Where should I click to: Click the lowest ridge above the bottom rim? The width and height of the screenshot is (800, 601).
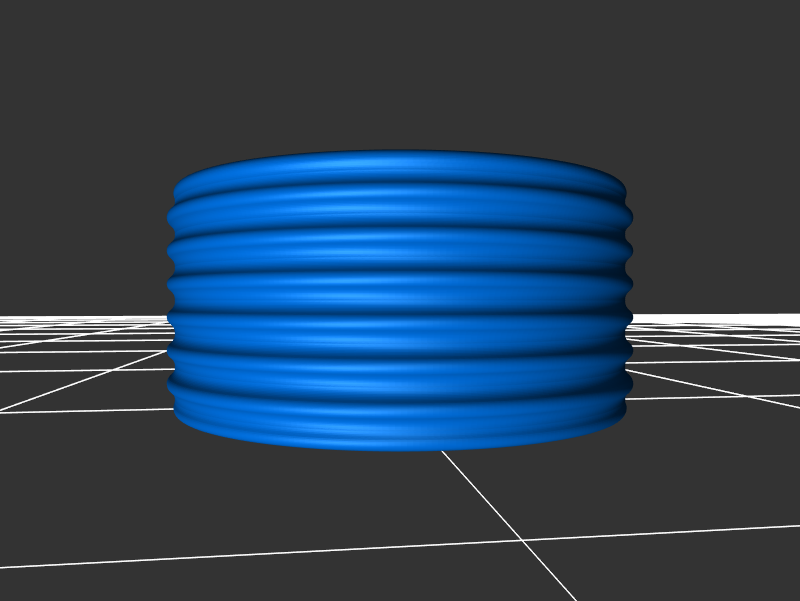400,403
